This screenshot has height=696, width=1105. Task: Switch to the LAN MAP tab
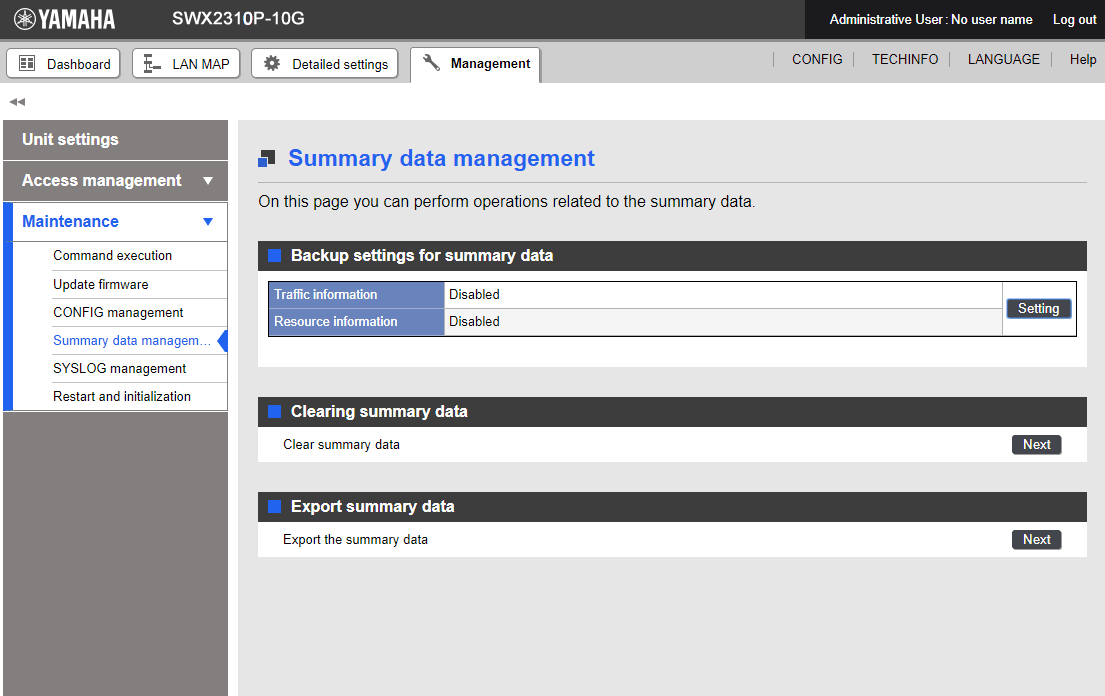point(186,64)
